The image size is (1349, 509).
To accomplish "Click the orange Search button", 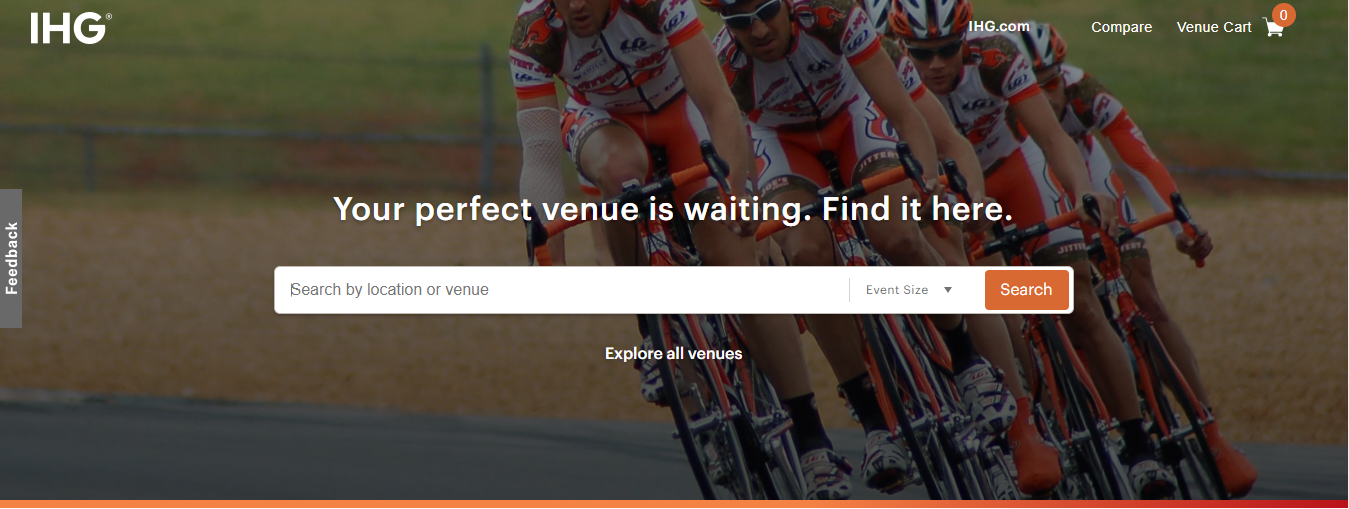I will point(1026,290).
